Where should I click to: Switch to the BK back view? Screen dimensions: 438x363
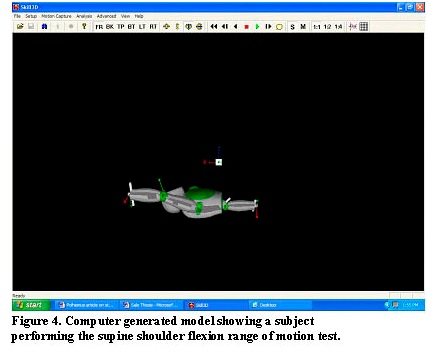(x=110, y=27)
